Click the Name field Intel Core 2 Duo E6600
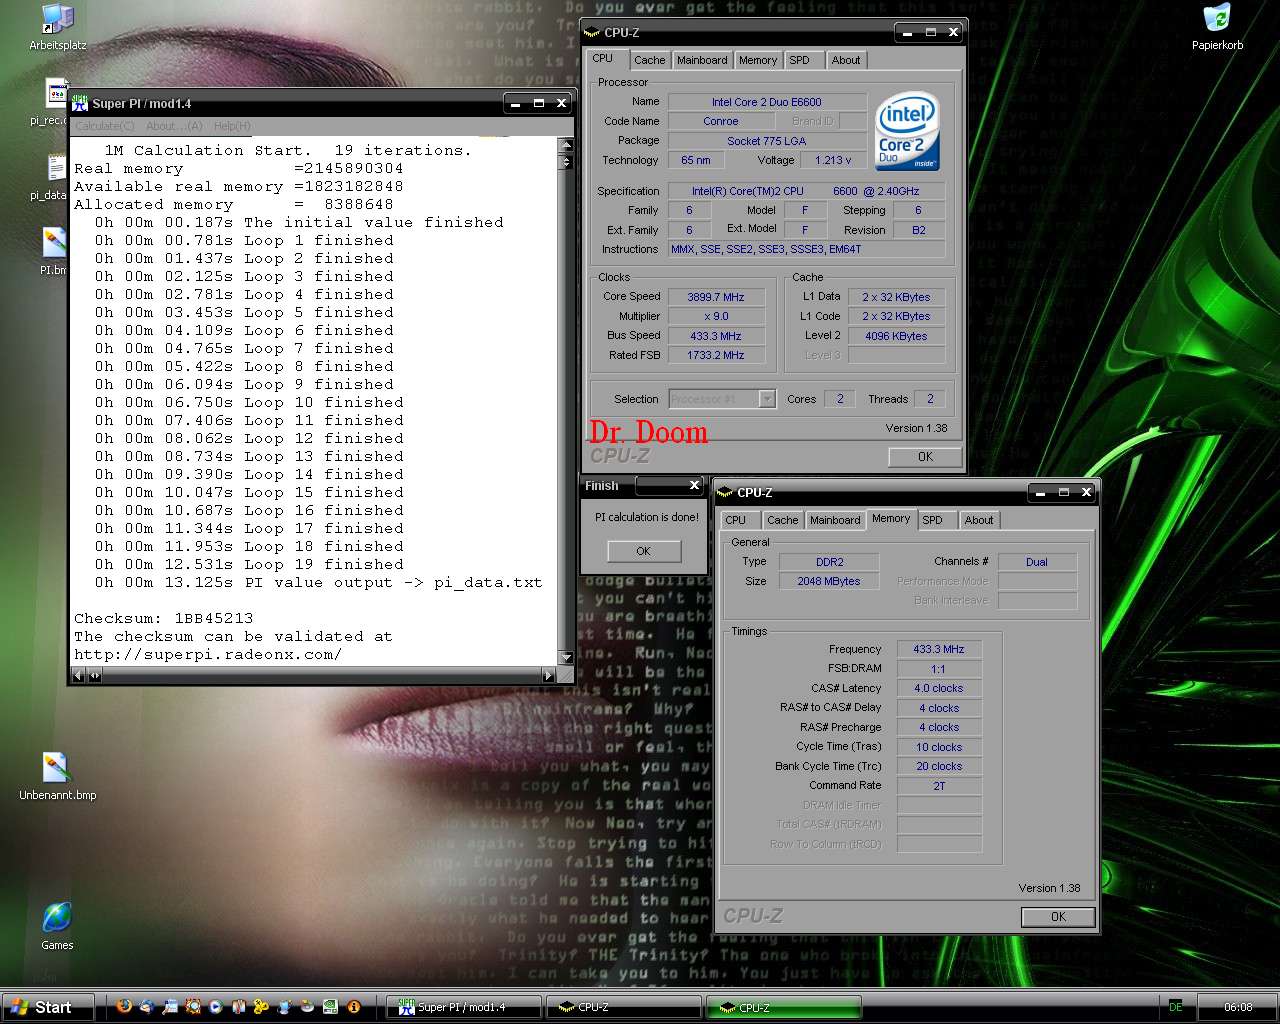Image resolution: width=1280 pixels, height=1024 pixels. point(767,102)
